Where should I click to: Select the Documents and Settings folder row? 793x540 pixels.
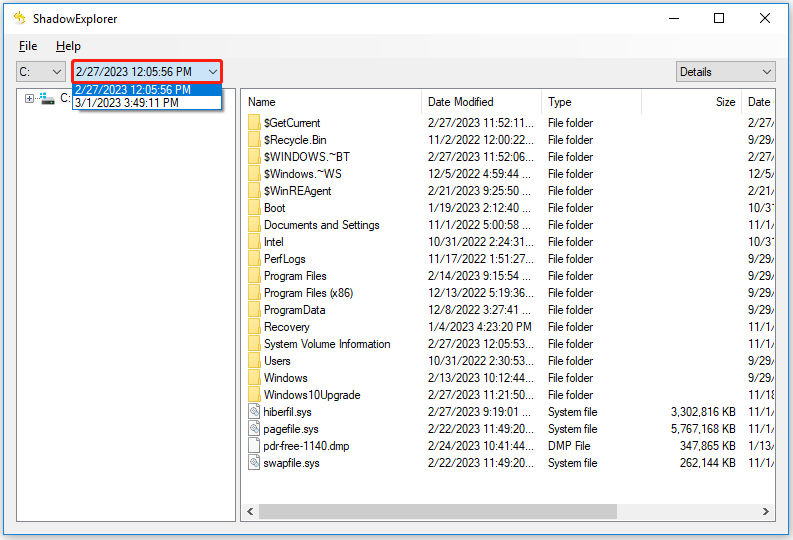coord(321,225)
